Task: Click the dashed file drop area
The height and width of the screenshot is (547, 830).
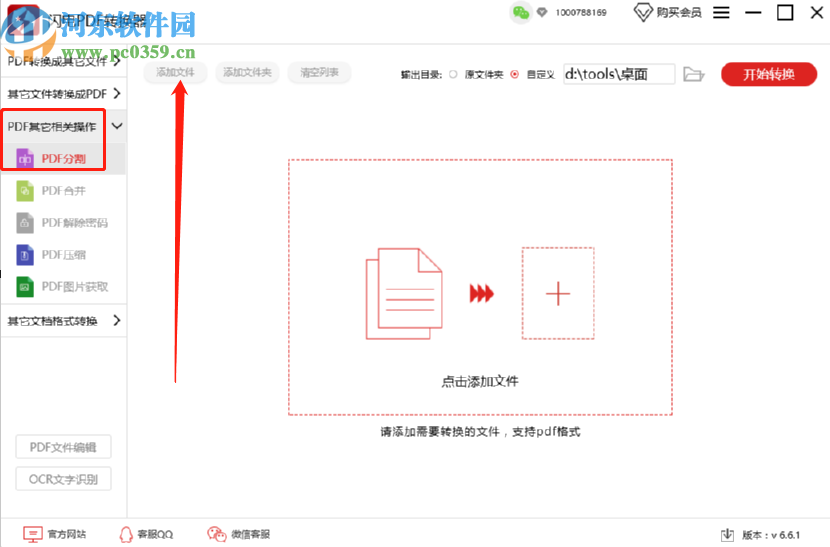Action: [x=480, y=287]
